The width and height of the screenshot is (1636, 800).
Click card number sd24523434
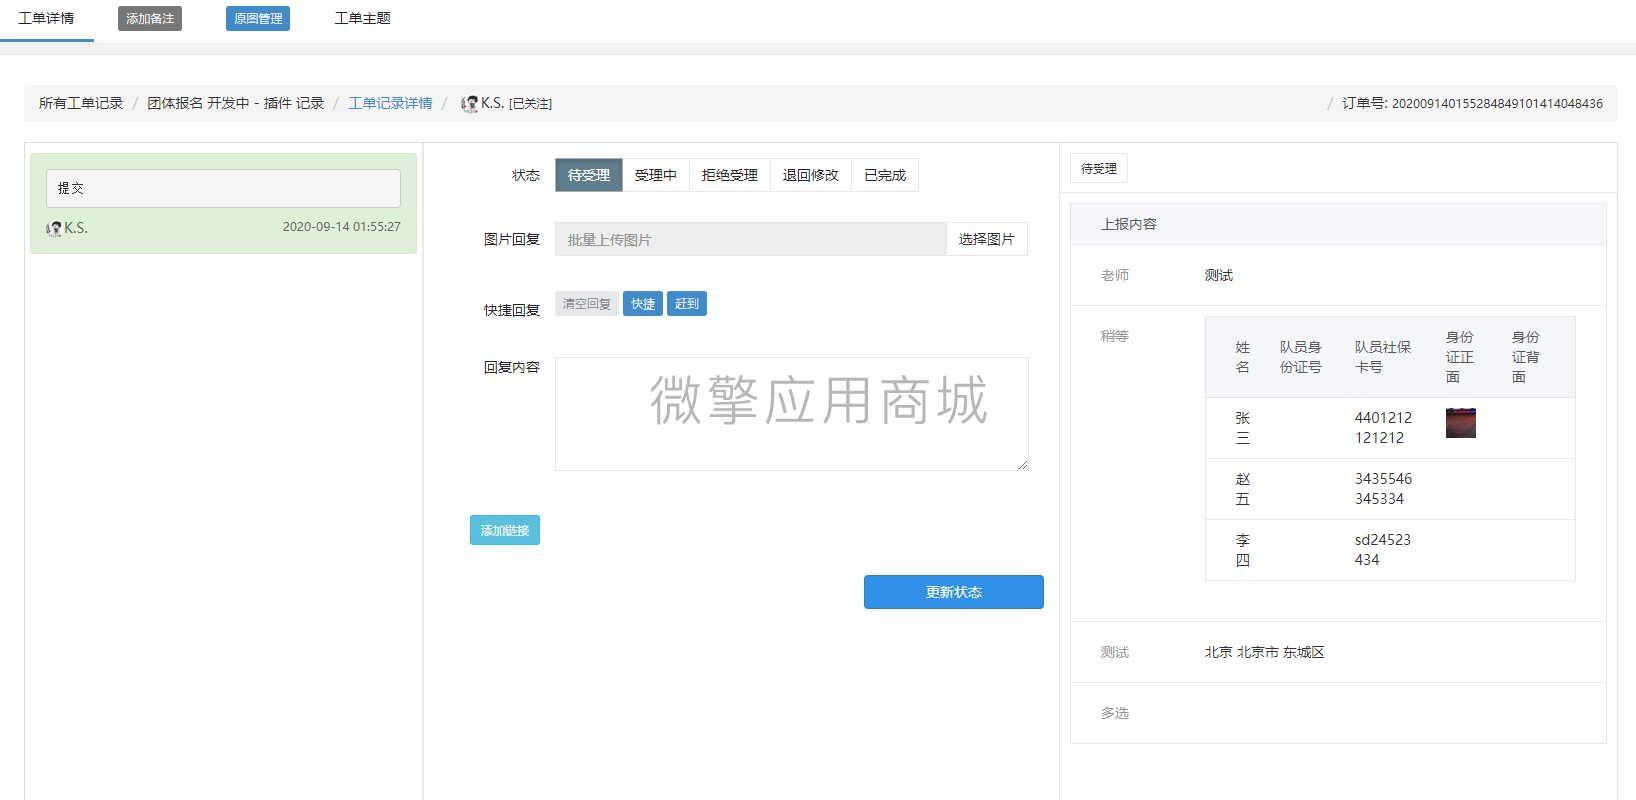click(1383, 550)
